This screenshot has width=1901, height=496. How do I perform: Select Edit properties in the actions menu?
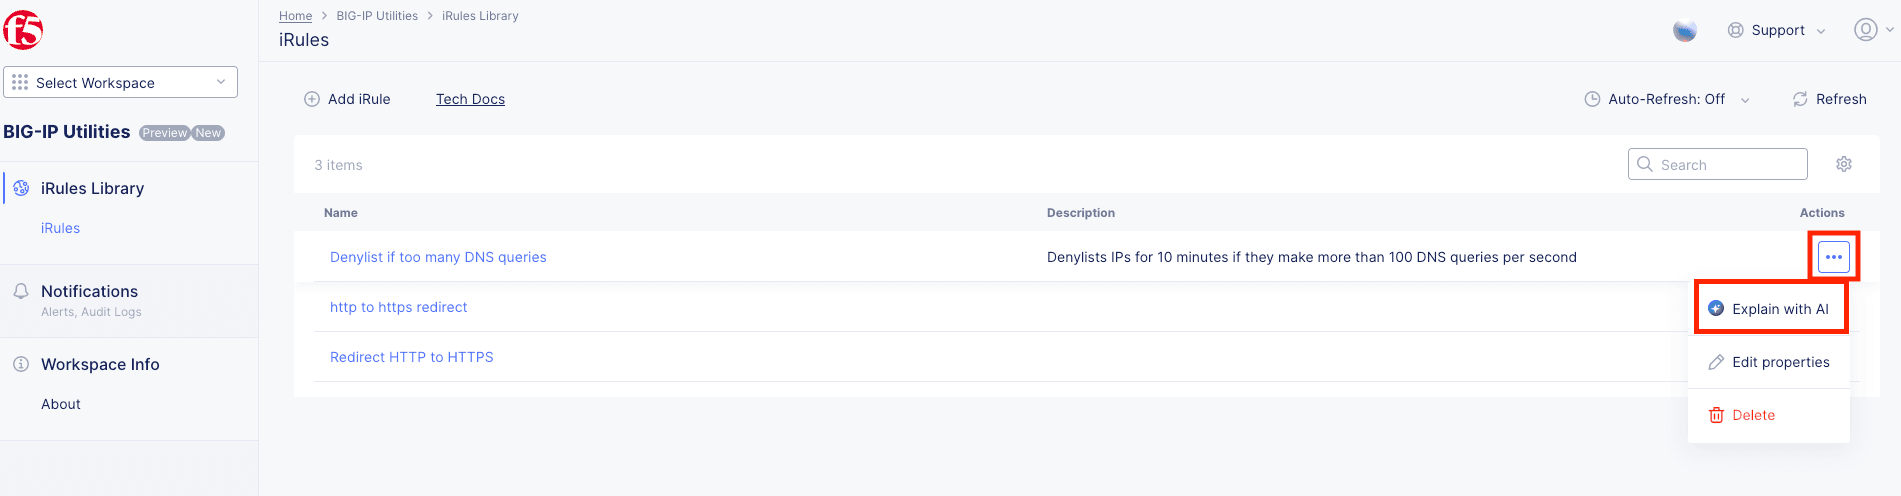click(1769, 362)
